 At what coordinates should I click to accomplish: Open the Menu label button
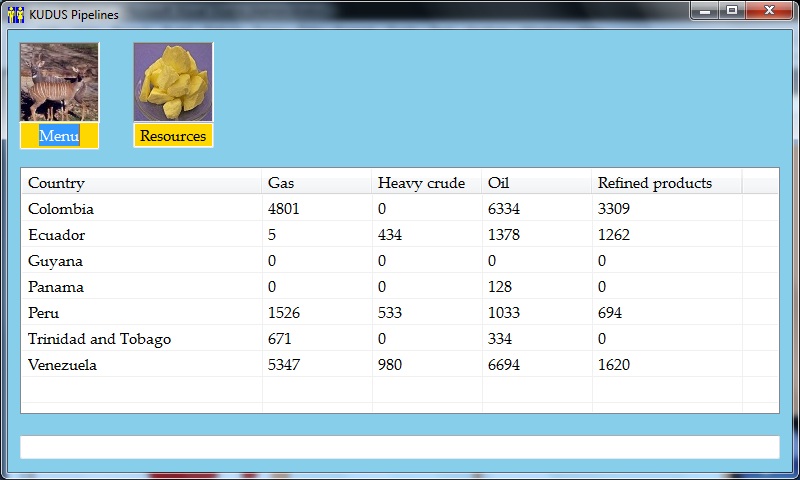pos(59,136)
